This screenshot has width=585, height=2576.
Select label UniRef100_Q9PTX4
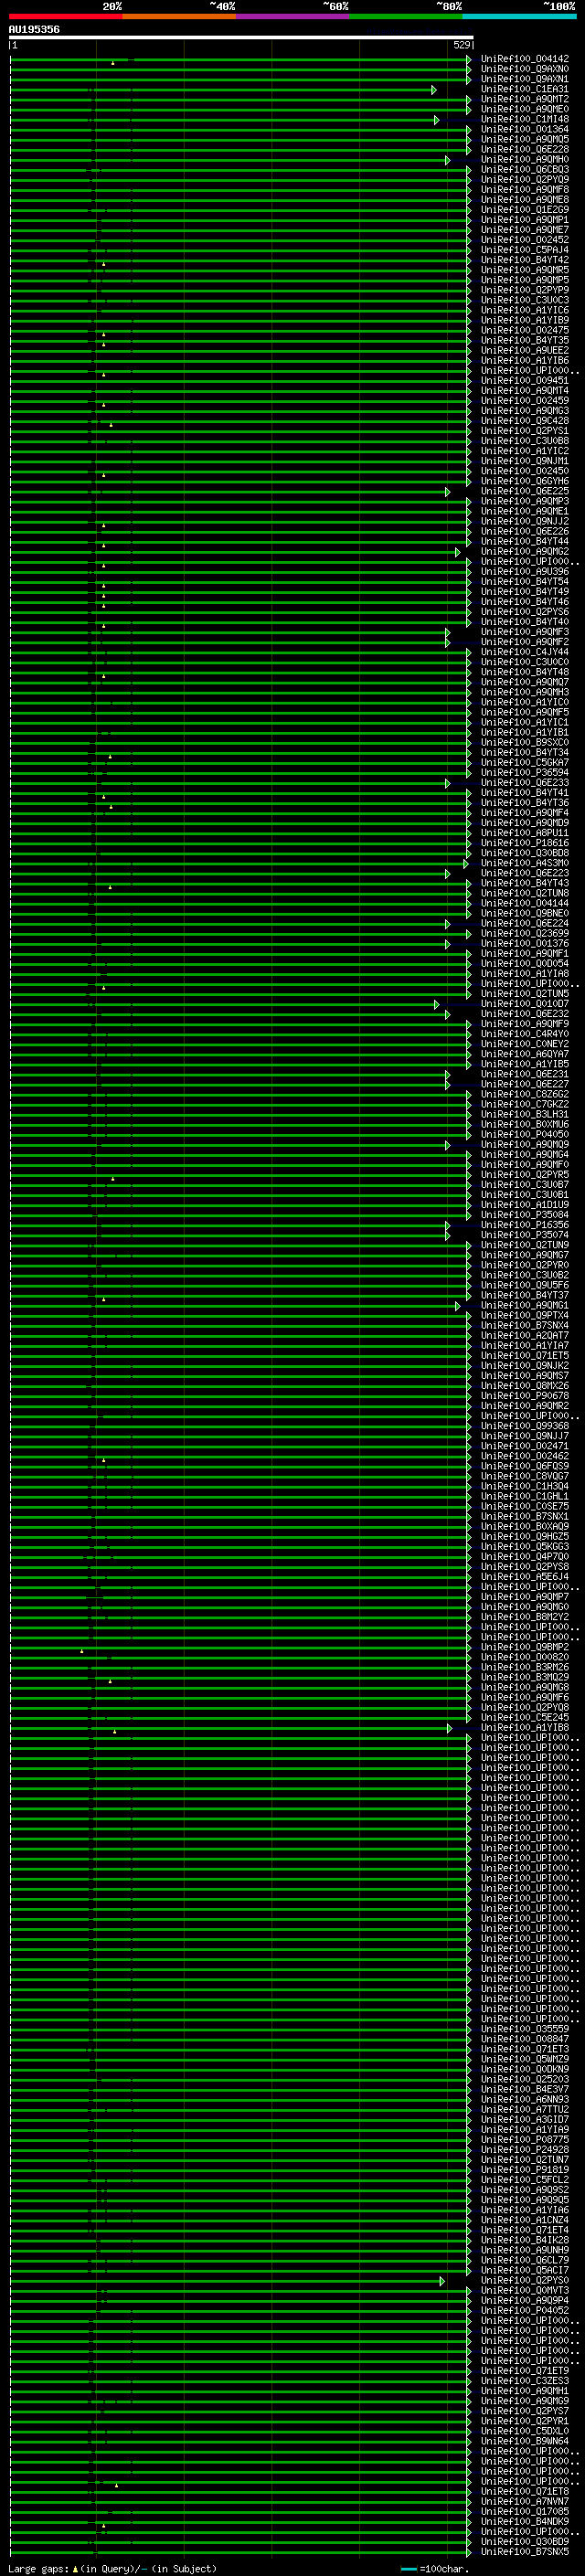click(525, 1315)
